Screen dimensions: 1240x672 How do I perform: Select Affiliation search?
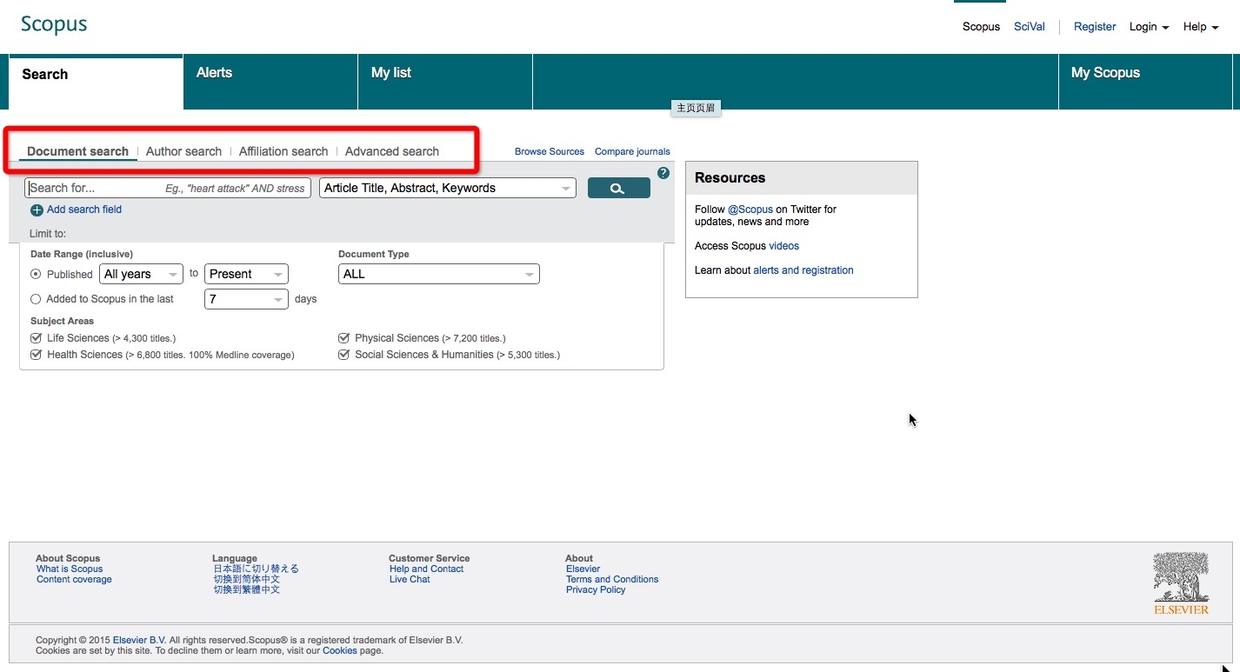[283, 152]
